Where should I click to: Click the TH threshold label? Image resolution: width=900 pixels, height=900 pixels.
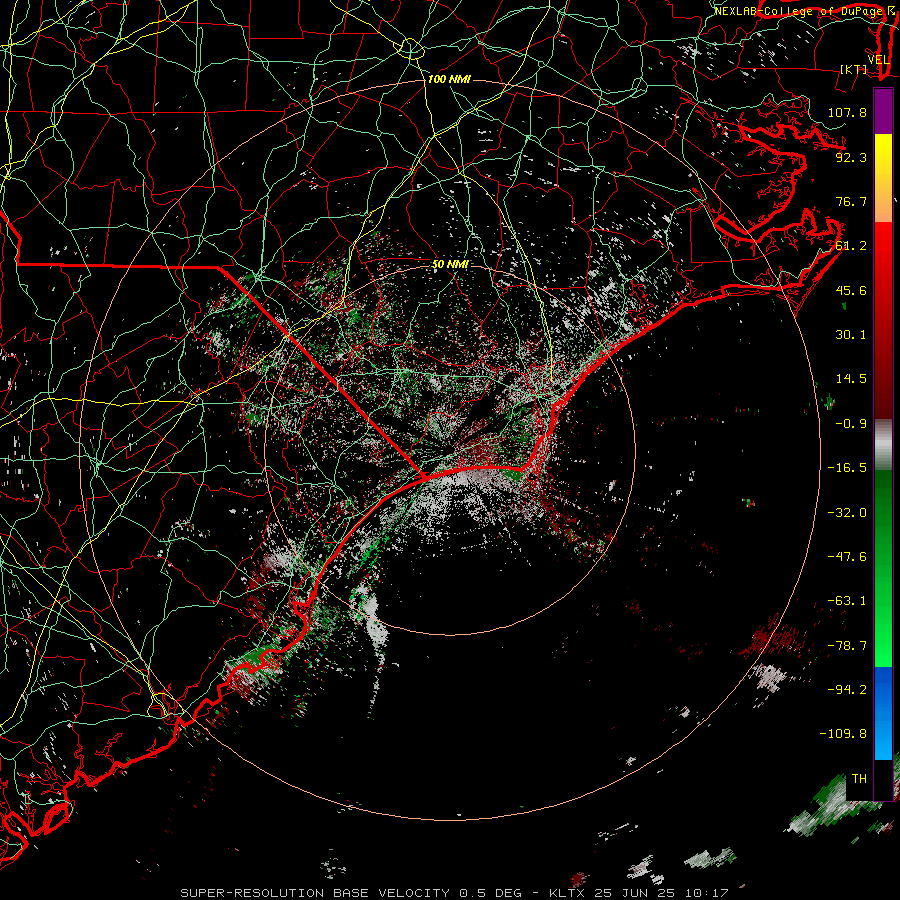click(x=859, y=779)
